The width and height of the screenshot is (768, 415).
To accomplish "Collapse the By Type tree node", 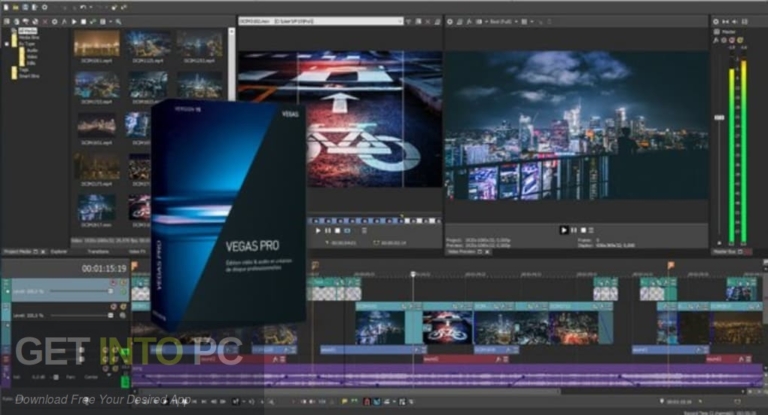I will click(x=7, y=44).
